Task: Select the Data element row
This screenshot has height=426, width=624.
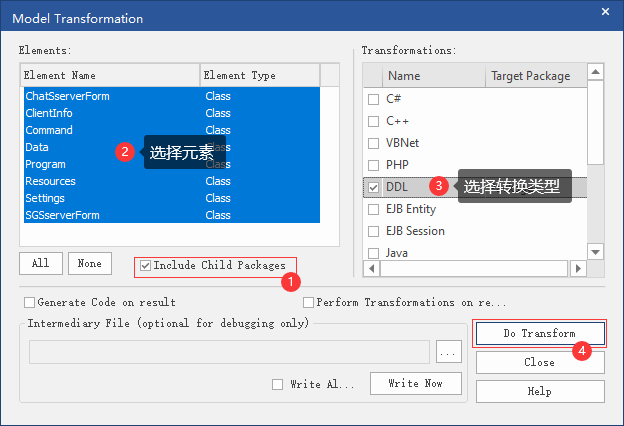Action: point(172,147)
